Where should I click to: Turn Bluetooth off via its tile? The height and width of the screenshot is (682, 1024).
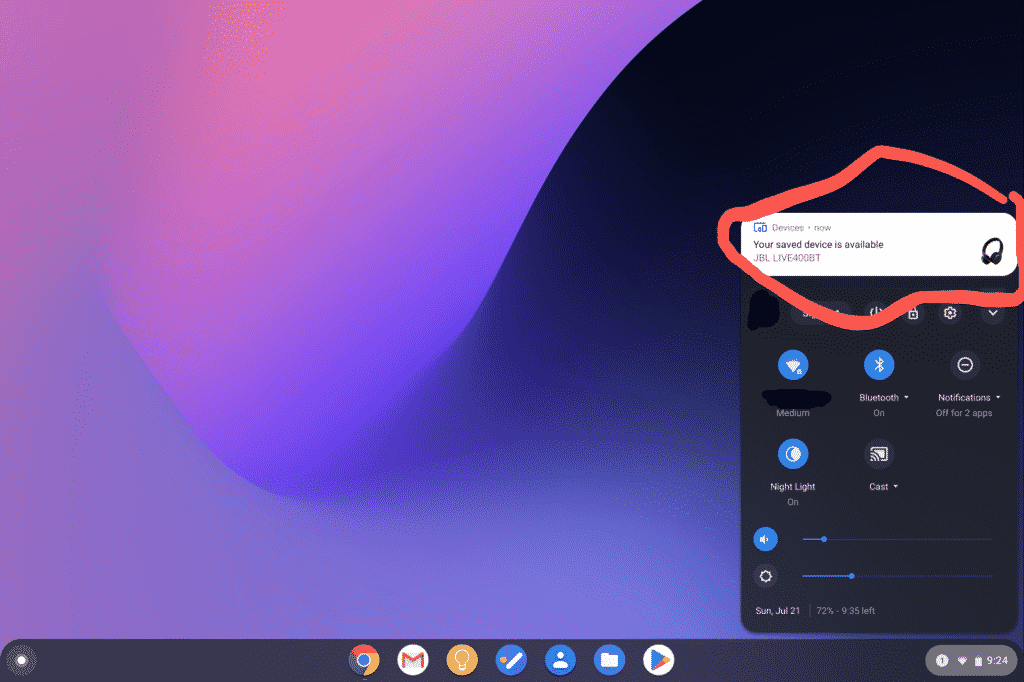pos(878,364)
